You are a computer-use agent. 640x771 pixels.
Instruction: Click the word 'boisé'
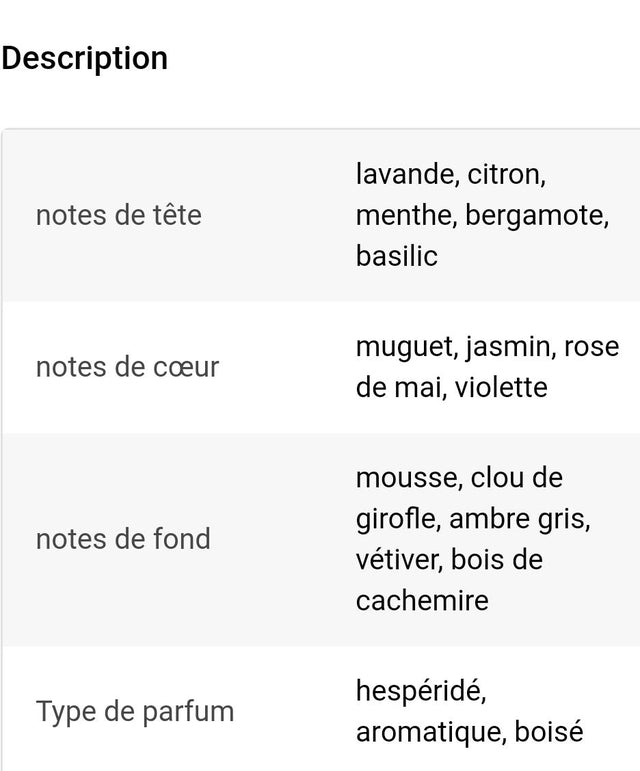pyautogui.click(x=549, y=731)
